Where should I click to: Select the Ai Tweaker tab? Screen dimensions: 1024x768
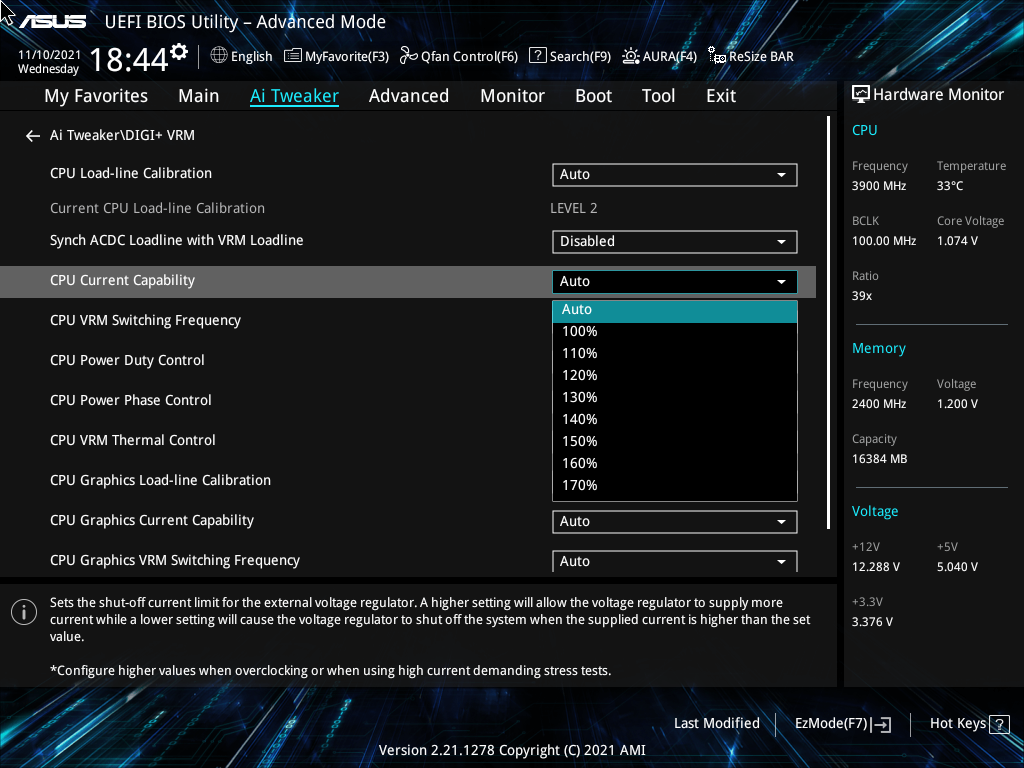click(x=294, y=96)
